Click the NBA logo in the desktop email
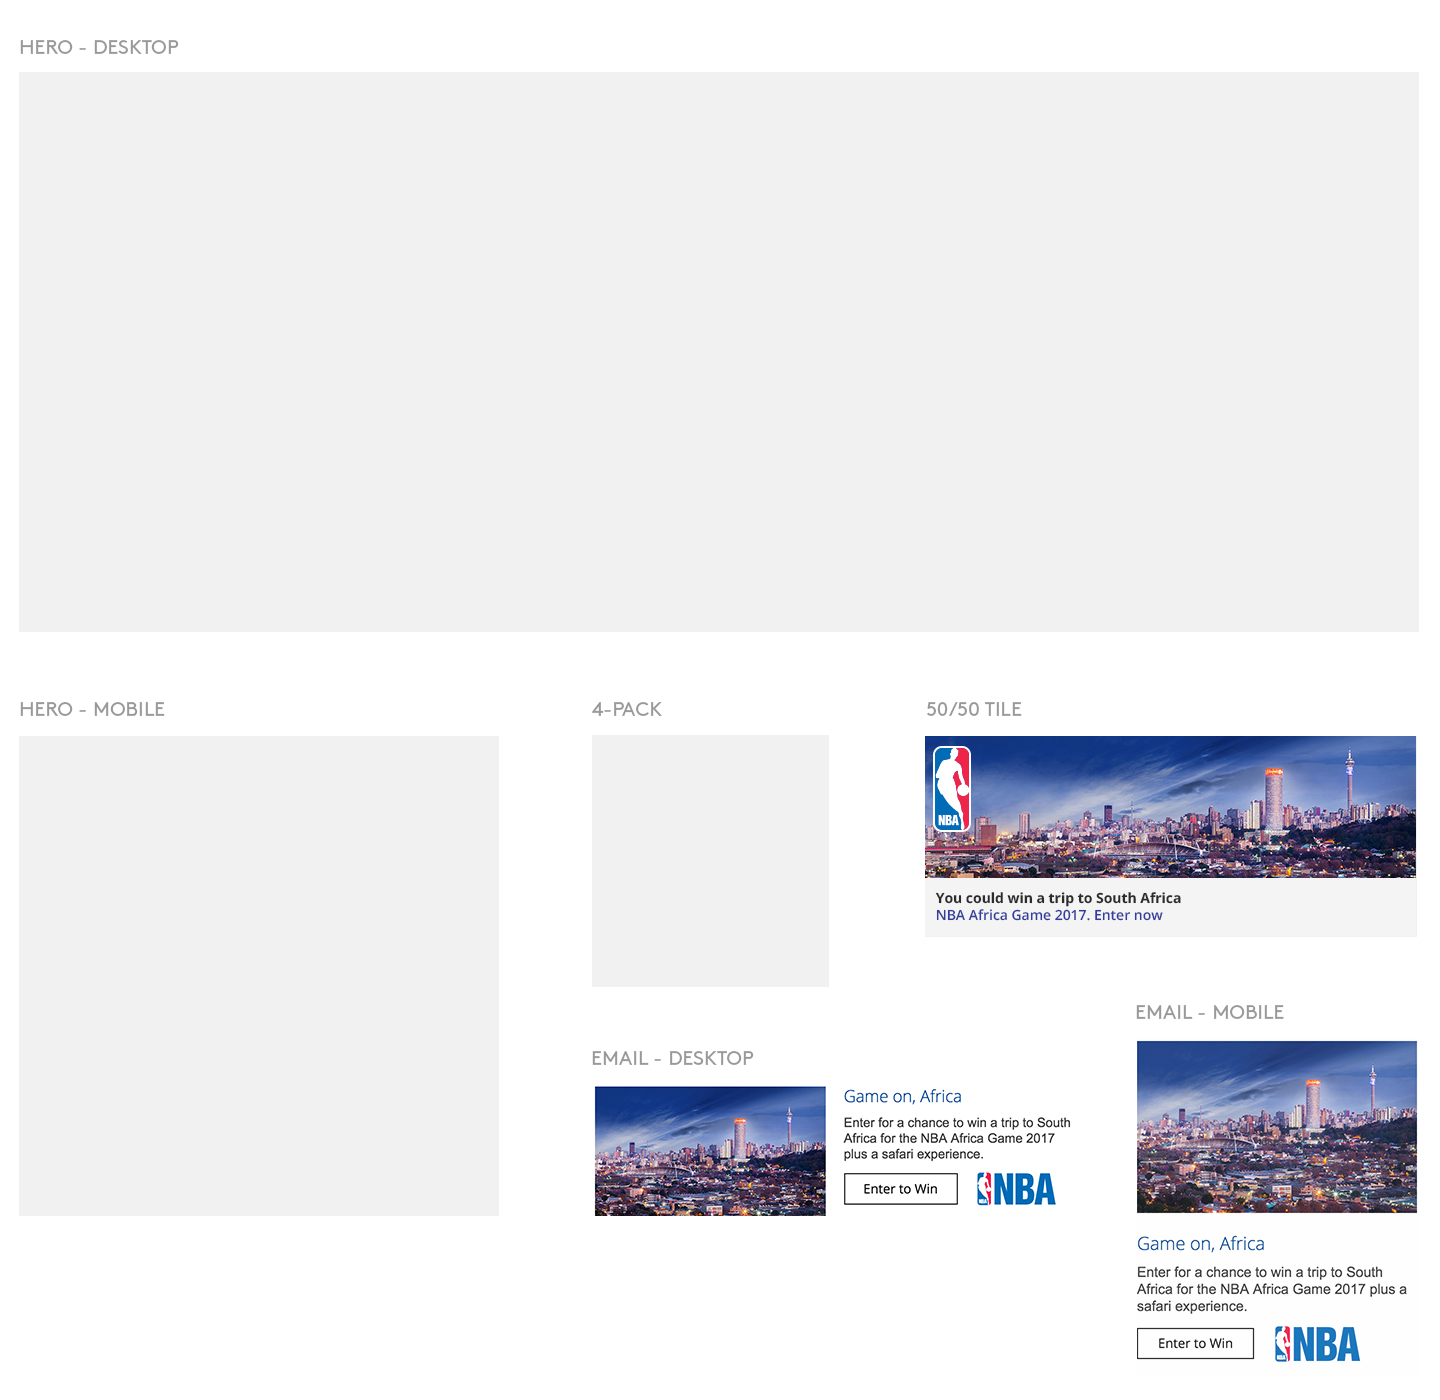 pyautogui.click(x=1016, y=1189)
